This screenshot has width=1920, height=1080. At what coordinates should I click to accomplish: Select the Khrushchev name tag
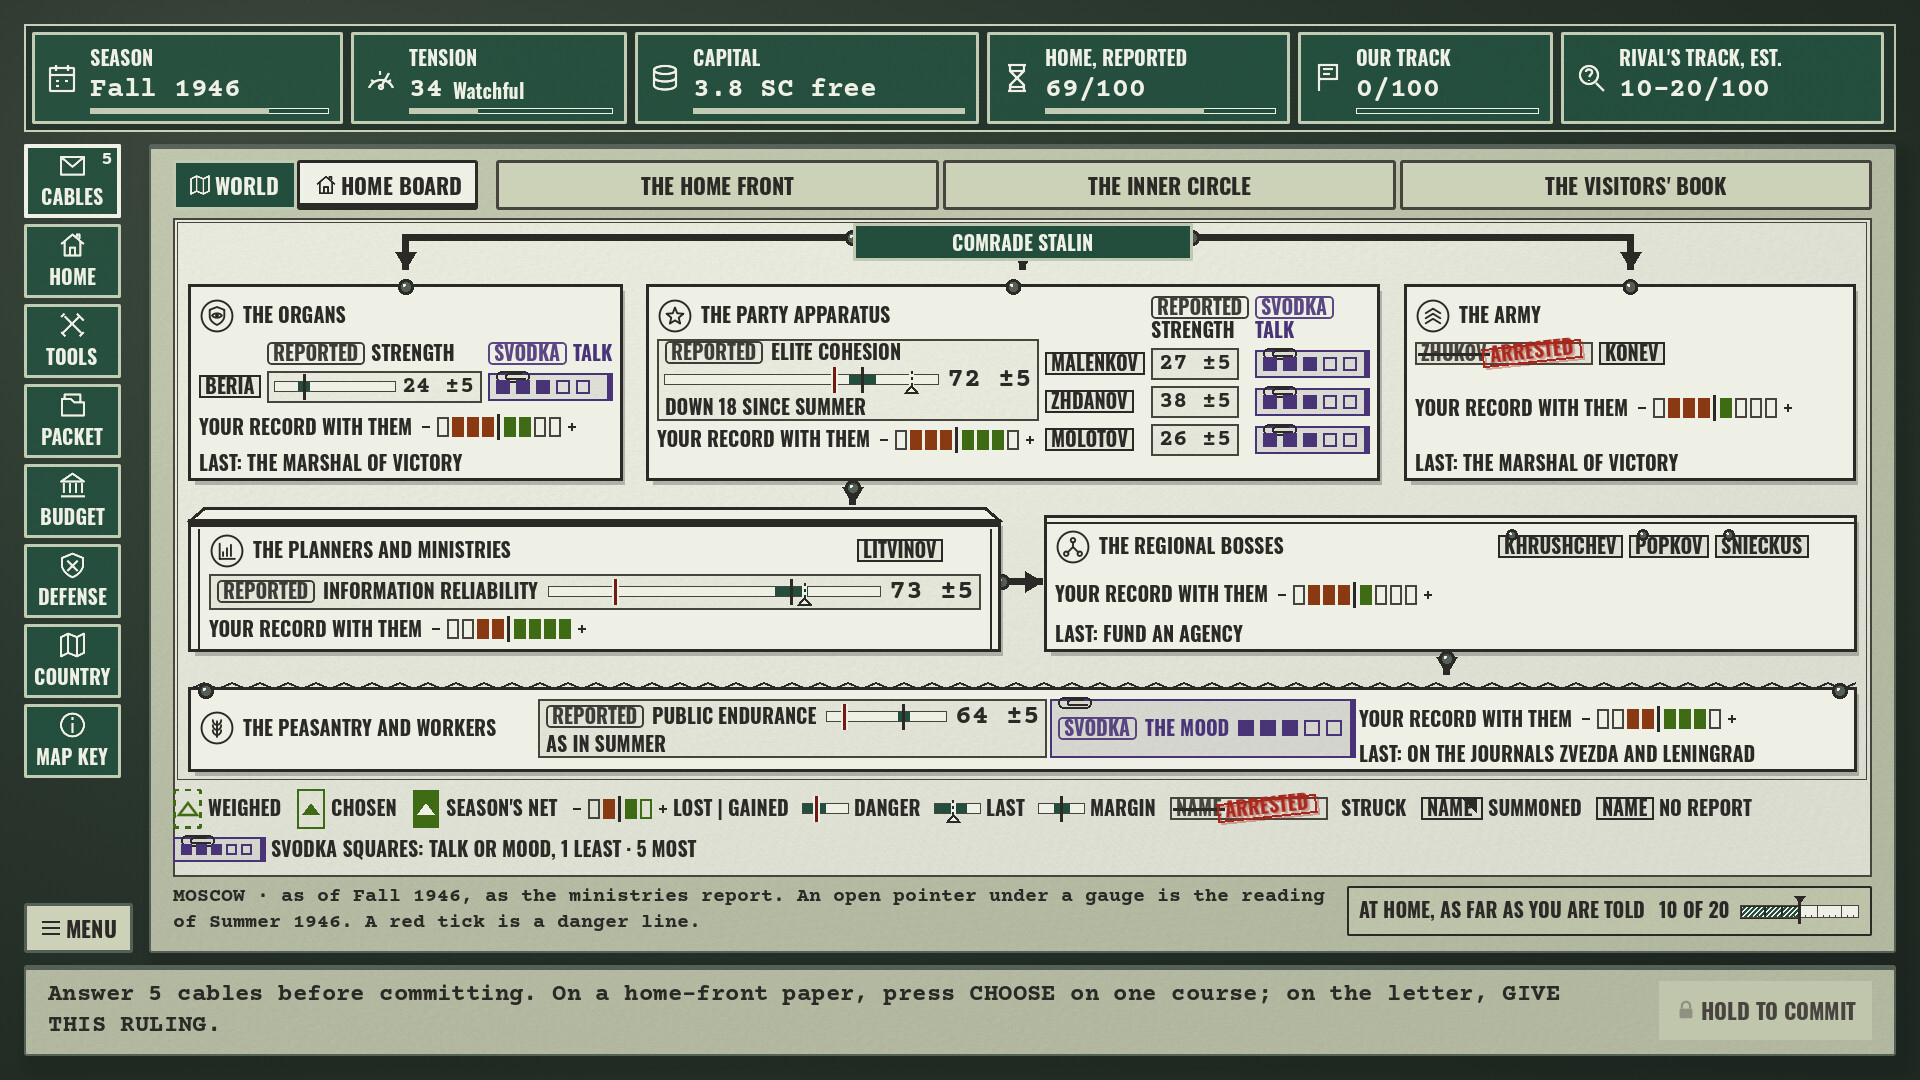[1560, 546]
